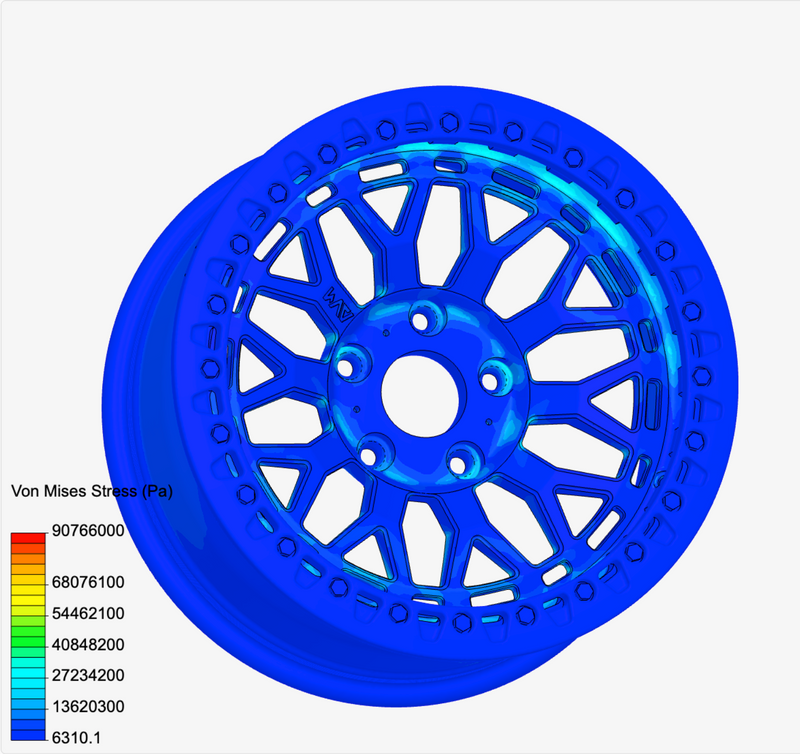
Task: Click the 54462100 legend value
Action: tap(90, 612)
